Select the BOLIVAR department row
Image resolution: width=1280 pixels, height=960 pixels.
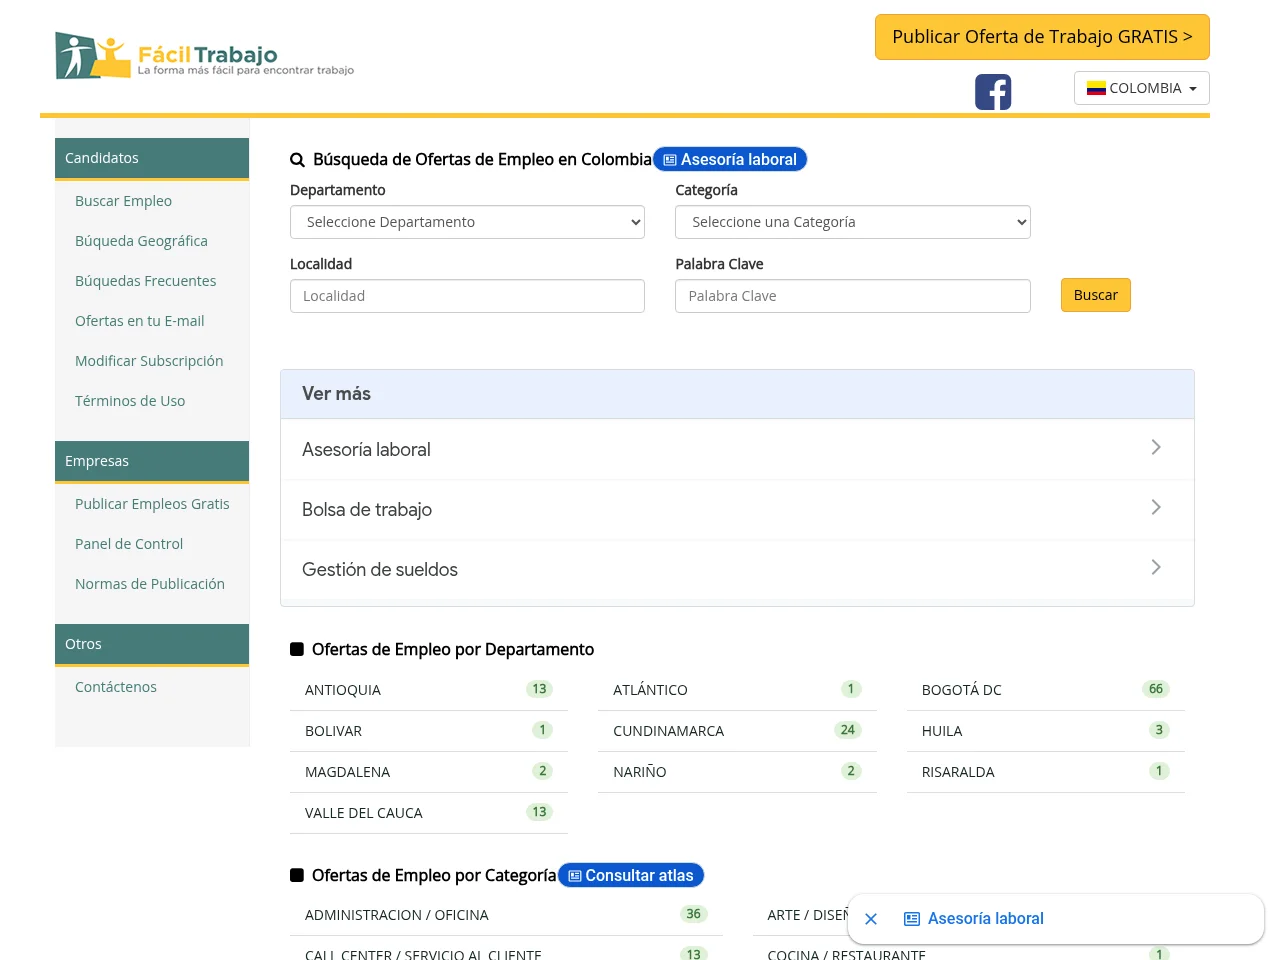(429, 731)
